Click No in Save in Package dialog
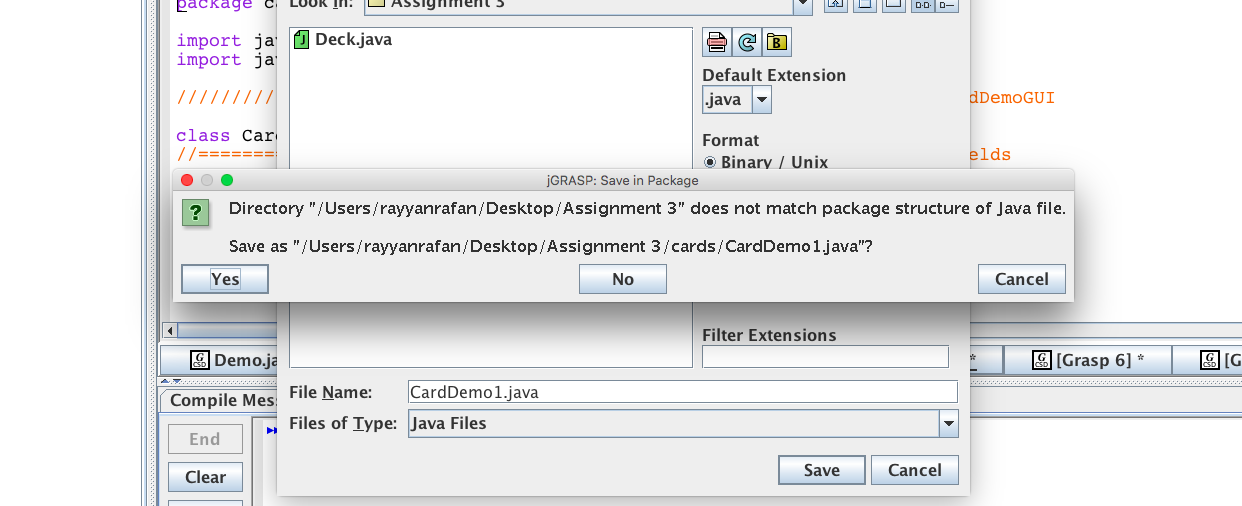The height and width of the screenshot is (506, 1242). click(x=623, y=279)
